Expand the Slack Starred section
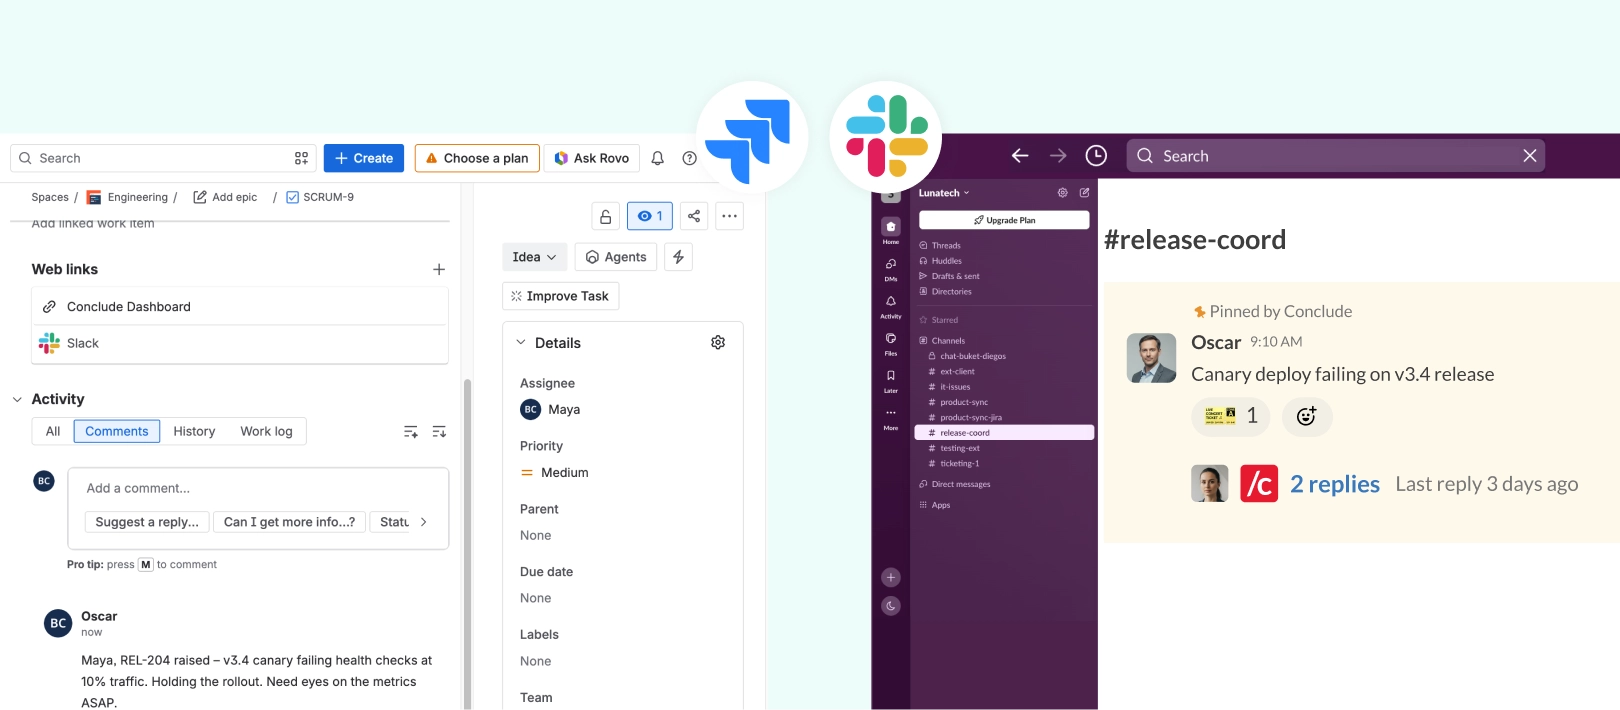 939,320
